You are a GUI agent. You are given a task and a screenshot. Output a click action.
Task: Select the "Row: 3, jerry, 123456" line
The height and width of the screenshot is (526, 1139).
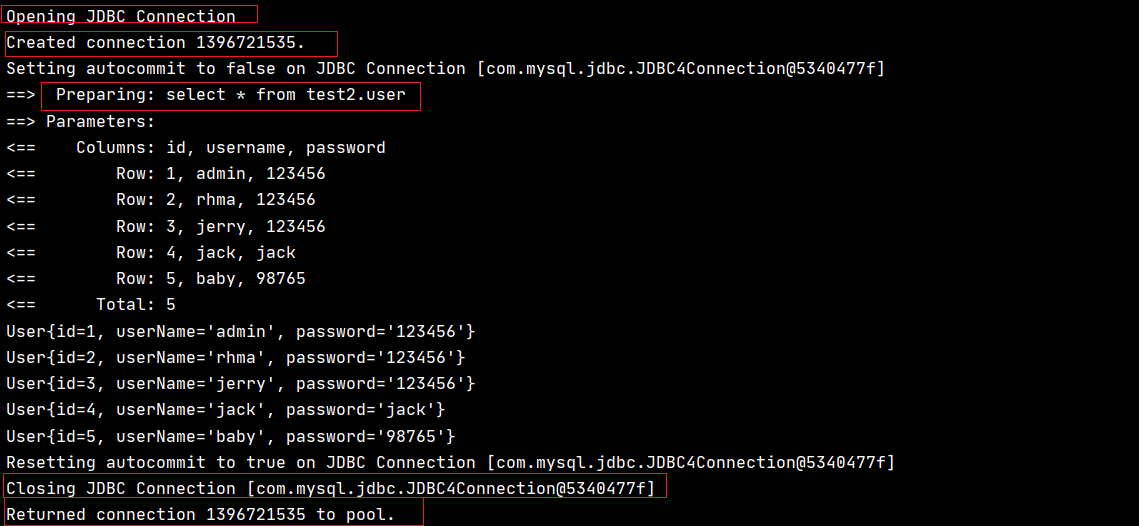220,227
